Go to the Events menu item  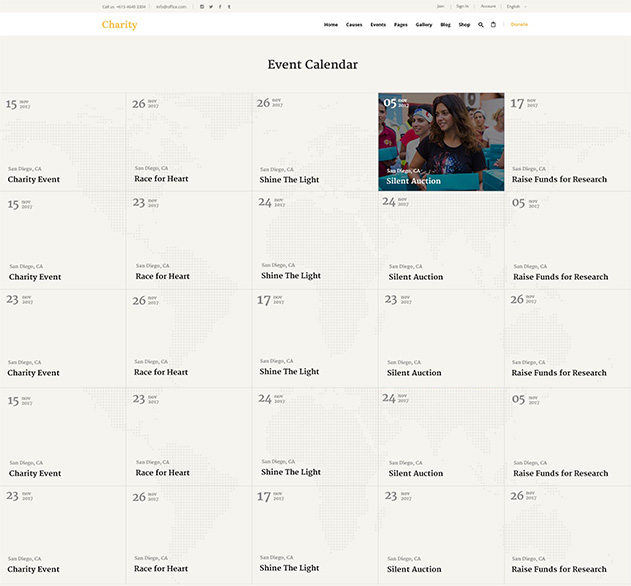click(378, 24)
